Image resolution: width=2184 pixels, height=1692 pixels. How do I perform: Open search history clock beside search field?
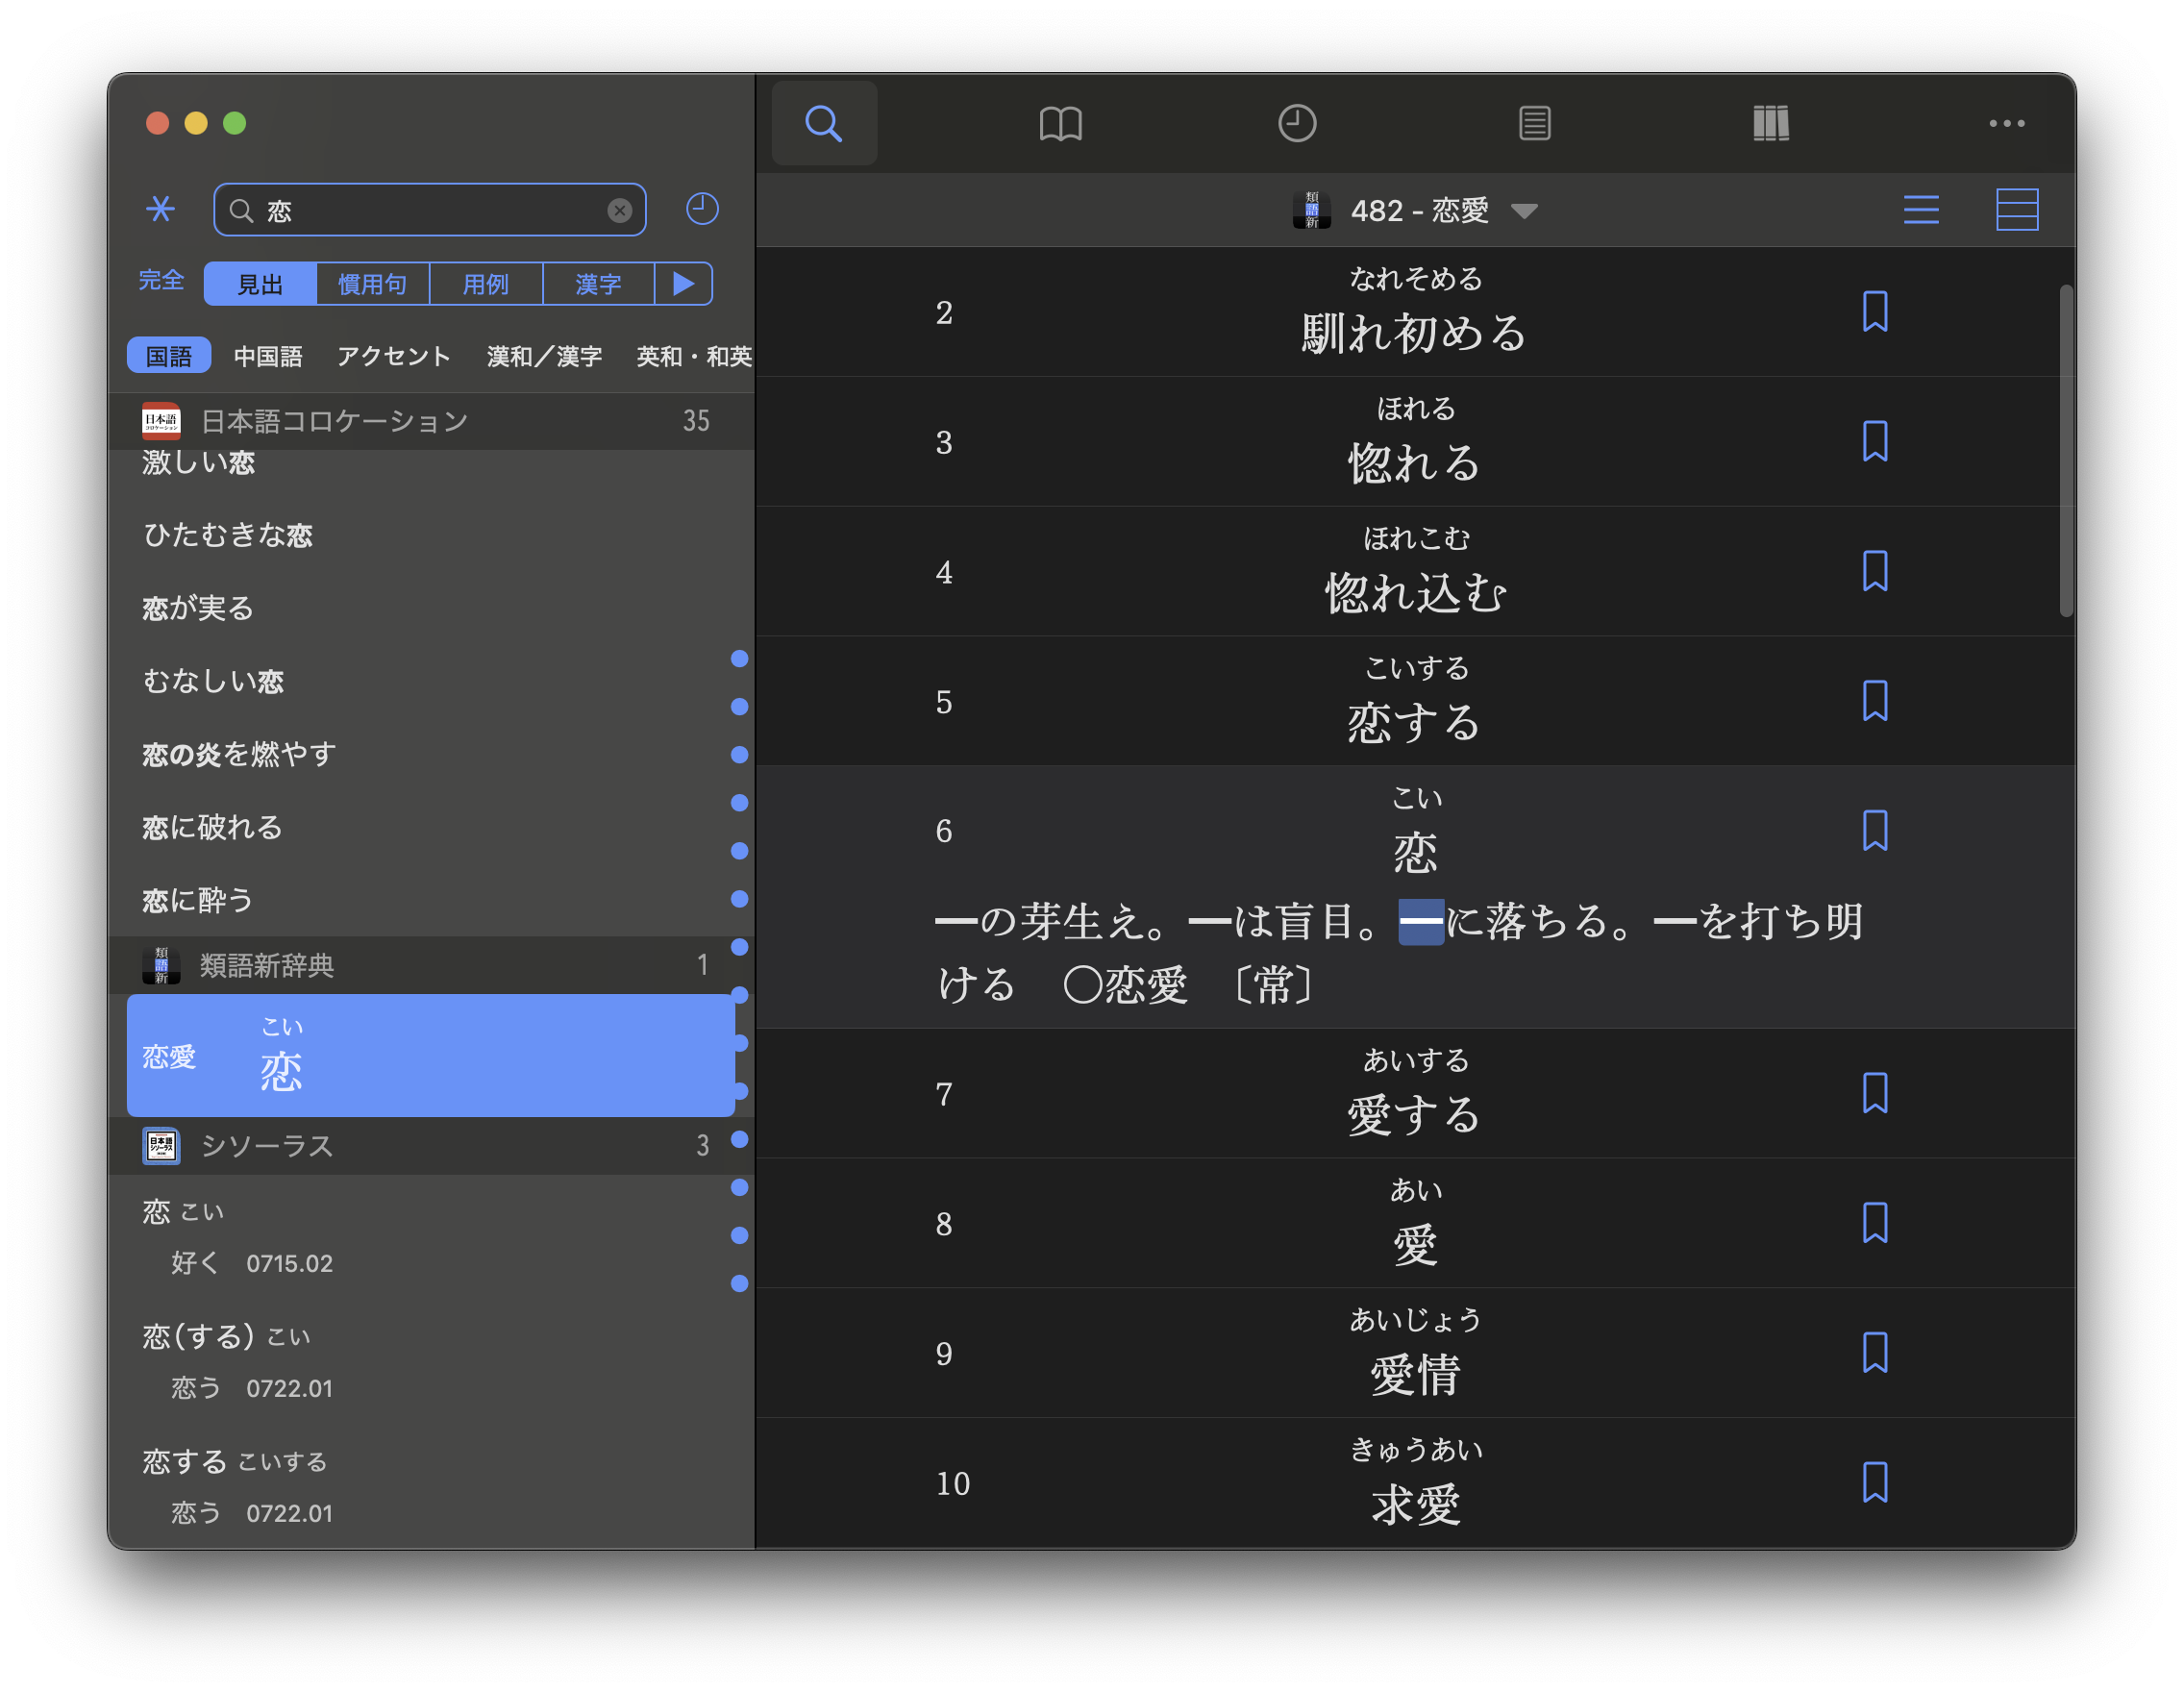click(702, 209)
